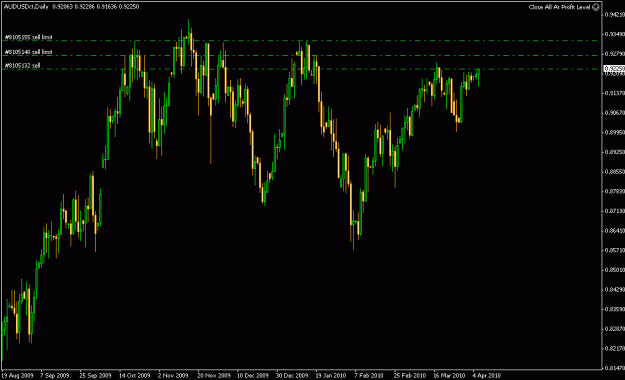The width and height of the screenshot is (625, 380).
Task: Click the '10 Dec 2009' date label
Action: (x=253, y=376)
